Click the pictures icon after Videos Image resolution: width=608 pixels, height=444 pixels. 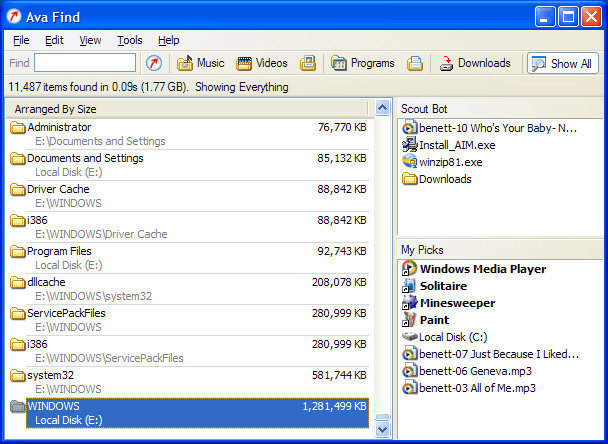tap(308, 63)
